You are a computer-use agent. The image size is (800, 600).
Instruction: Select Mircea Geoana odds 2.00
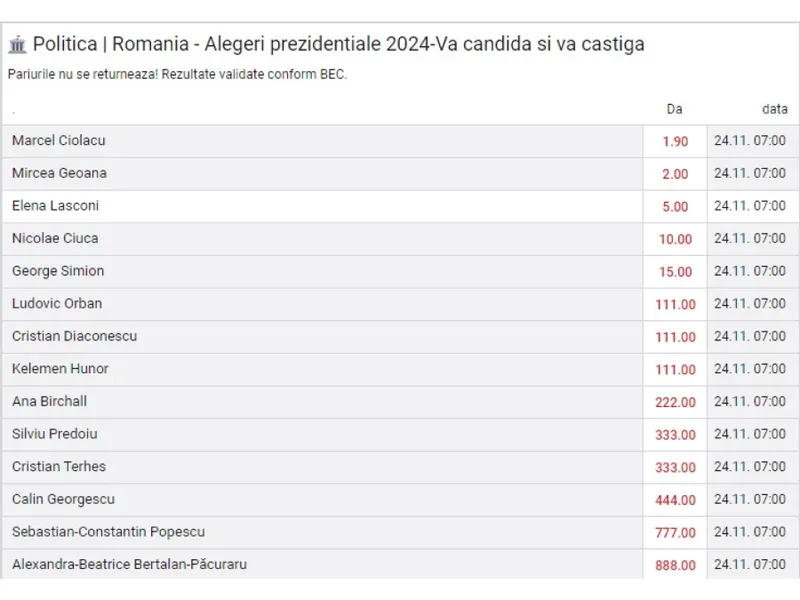point(675,174)
